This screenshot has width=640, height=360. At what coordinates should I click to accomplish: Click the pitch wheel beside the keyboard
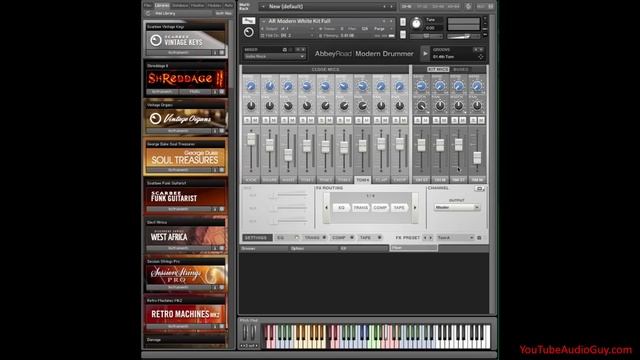245,333
